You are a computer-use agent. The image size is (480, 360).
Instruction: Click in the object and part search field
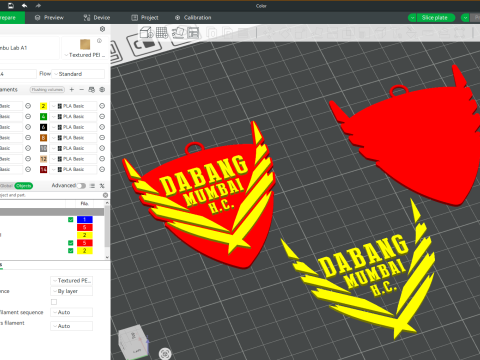50,195
